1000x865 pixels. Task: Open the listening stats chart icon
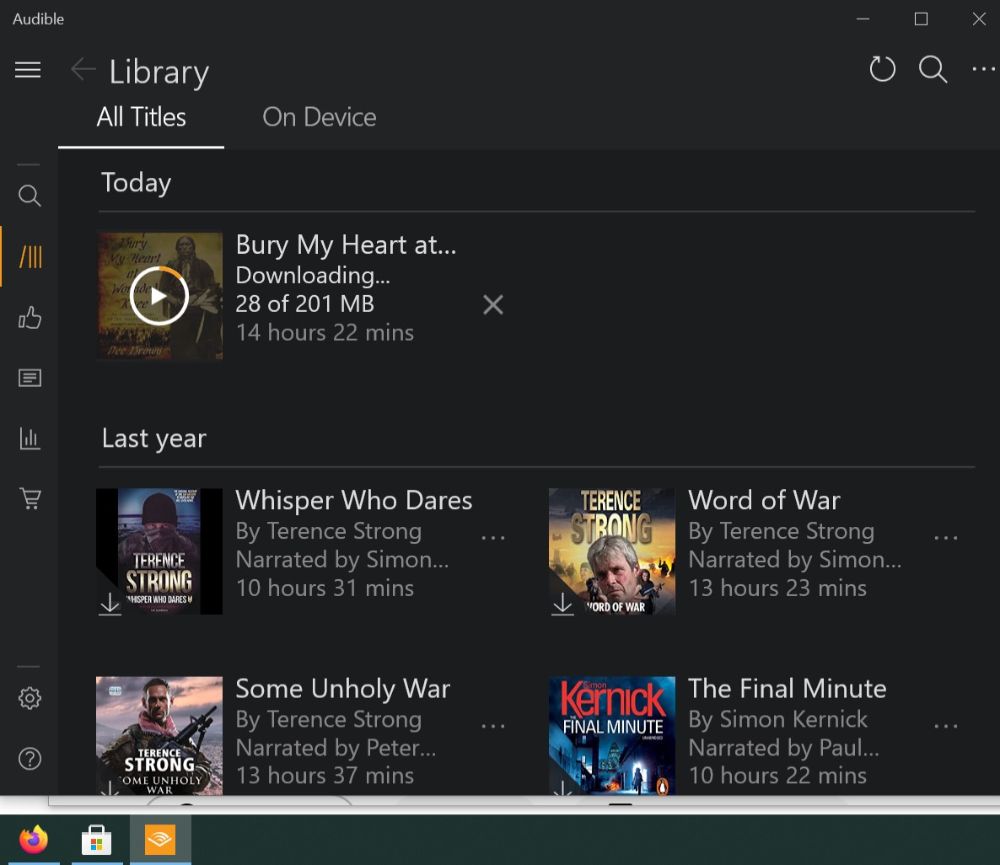(x=29, y=438)
